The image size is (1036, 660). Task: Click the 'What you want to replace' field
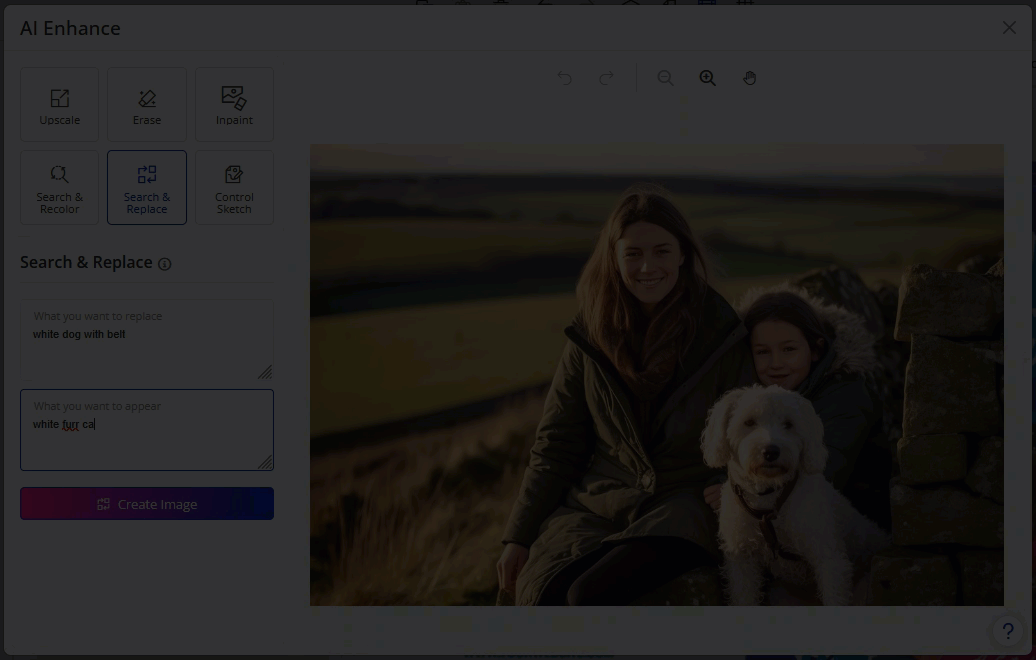(147, 340)
